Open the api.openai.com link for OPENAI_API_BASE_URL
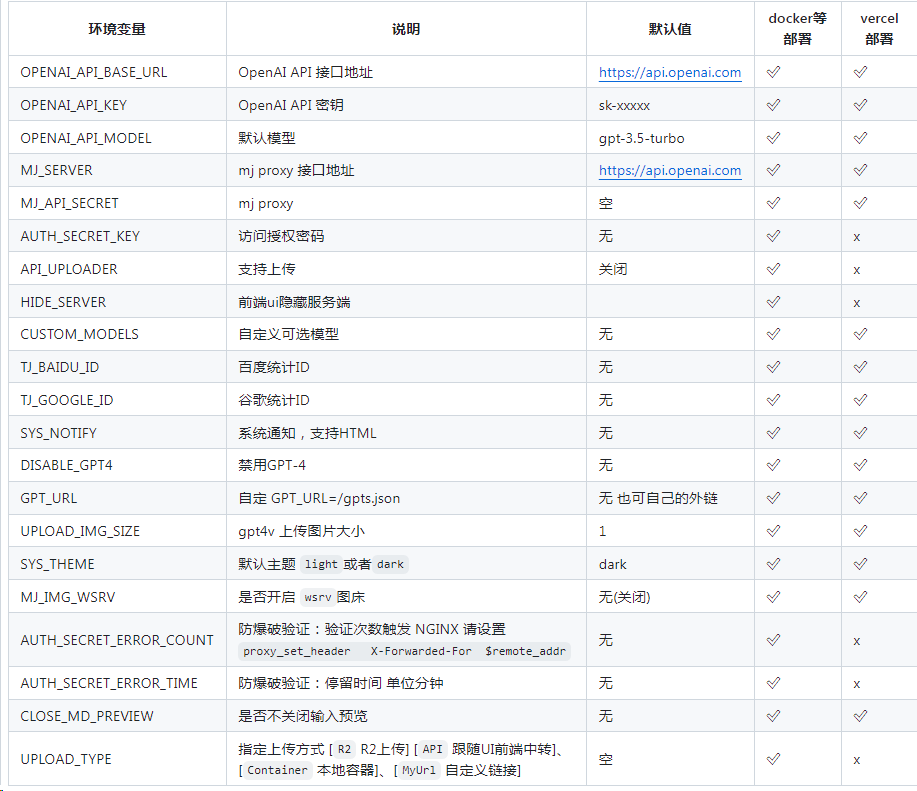 [669, 72]
